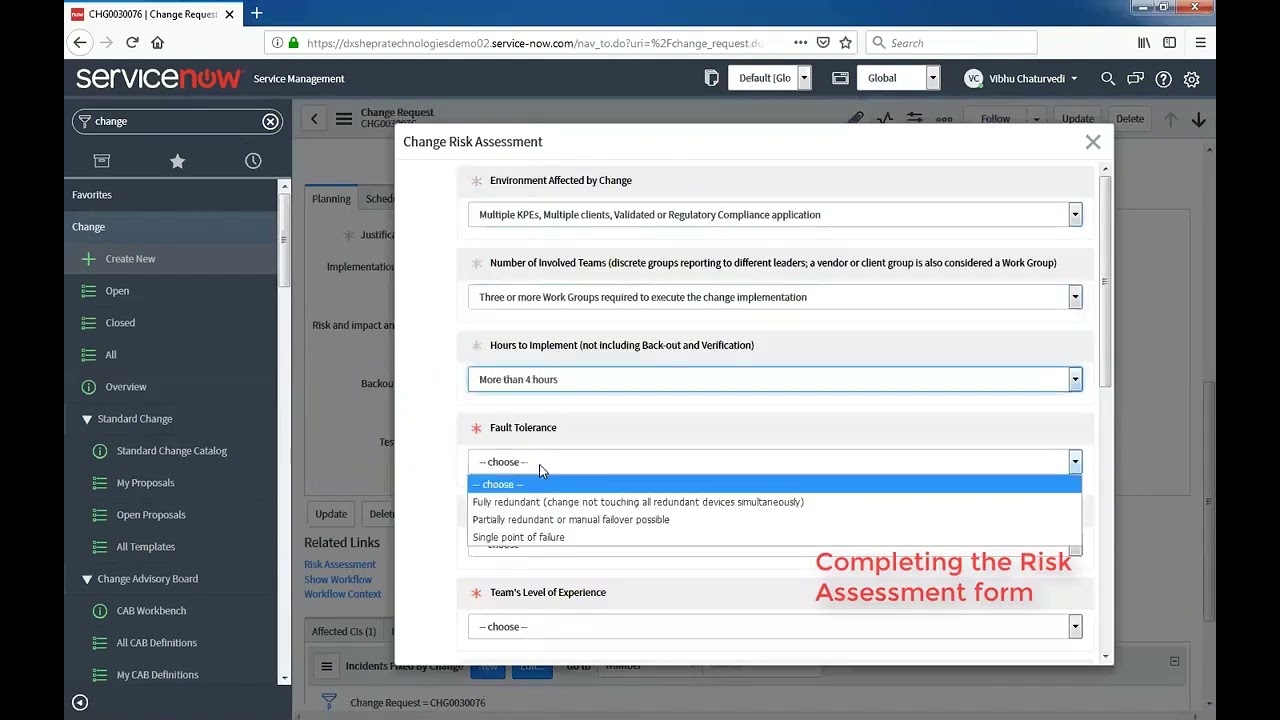Open the Incidents list hamburger menu
This screenshot has width=1280, height=720.
(x=326, y=666)
